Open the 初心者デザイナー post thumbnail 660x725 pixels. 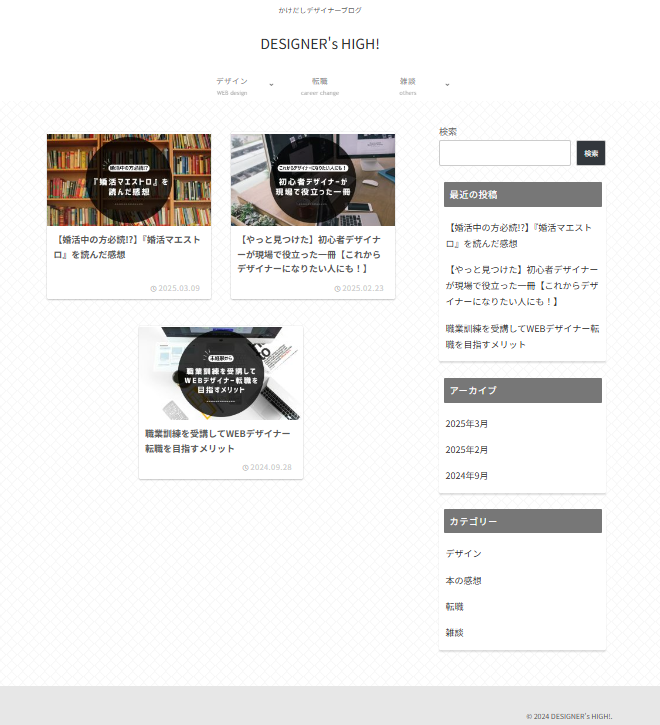[x=313, y=180]
